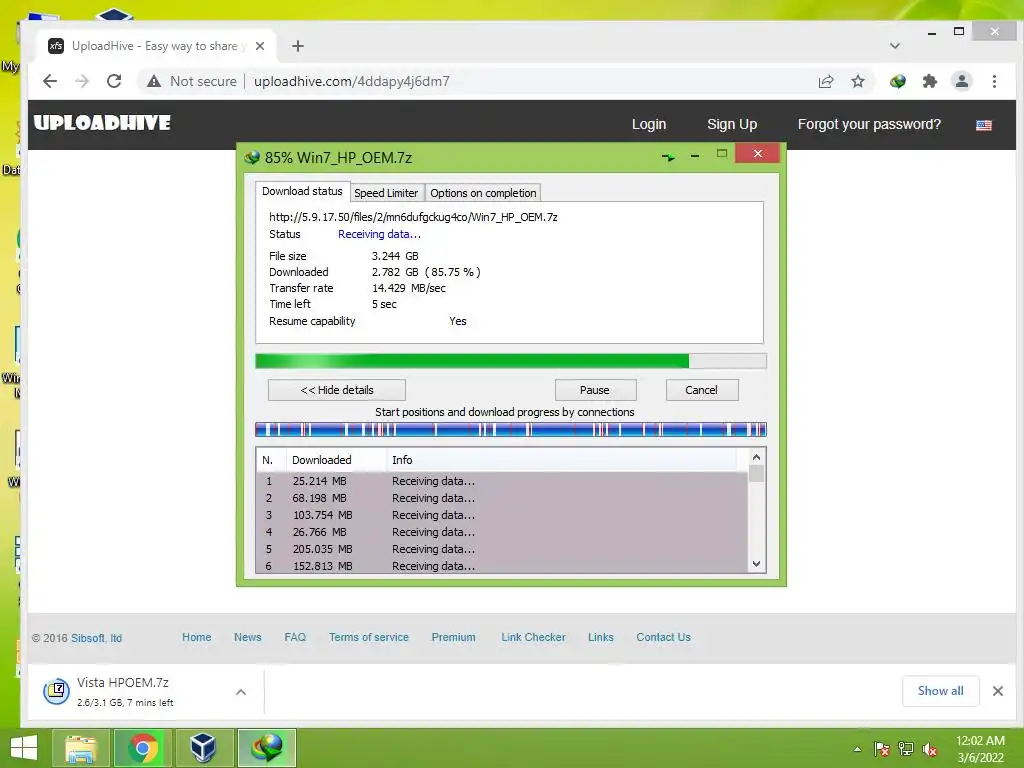Open VirtualBox from the taskbar

pos(203,748)
